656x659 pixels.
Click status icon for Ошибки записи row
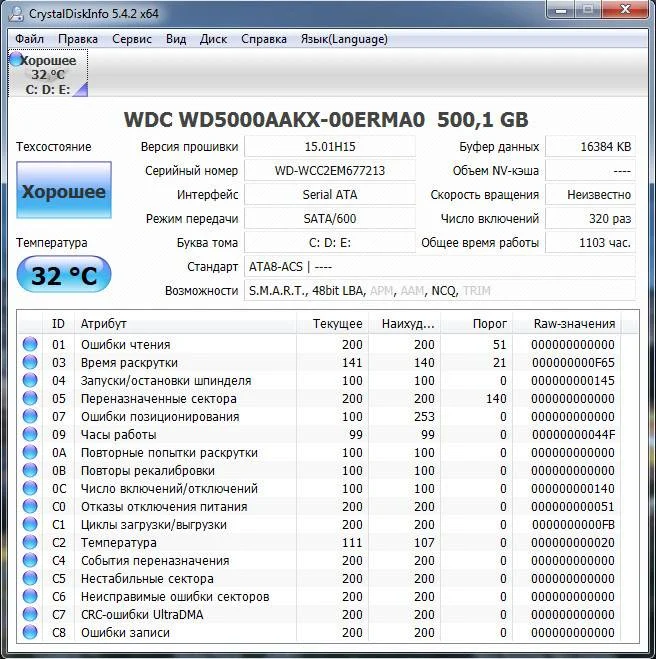30,633
